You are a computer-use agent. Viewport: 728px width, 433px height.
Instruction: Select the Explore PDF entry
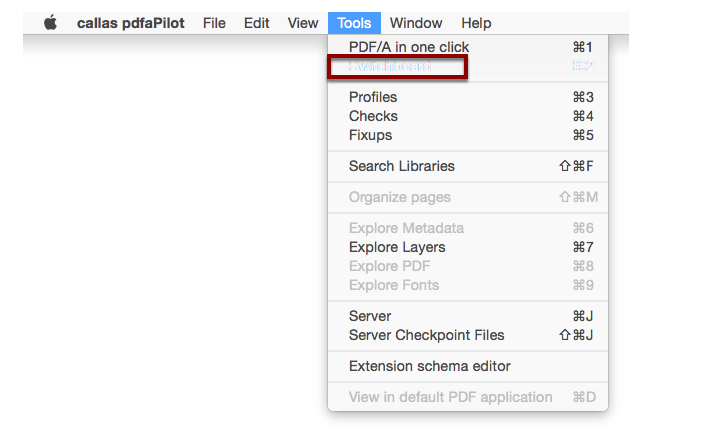[x=468, y=266]
